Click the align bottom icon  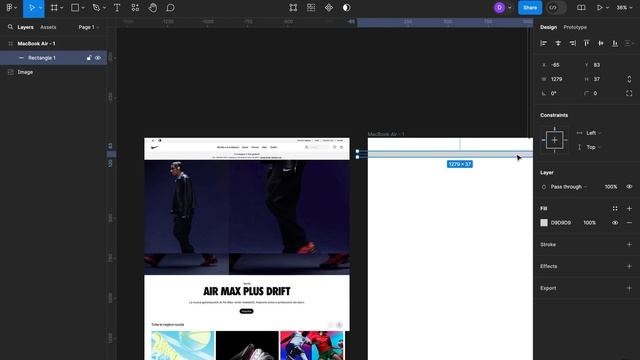(x=615, y=43)
